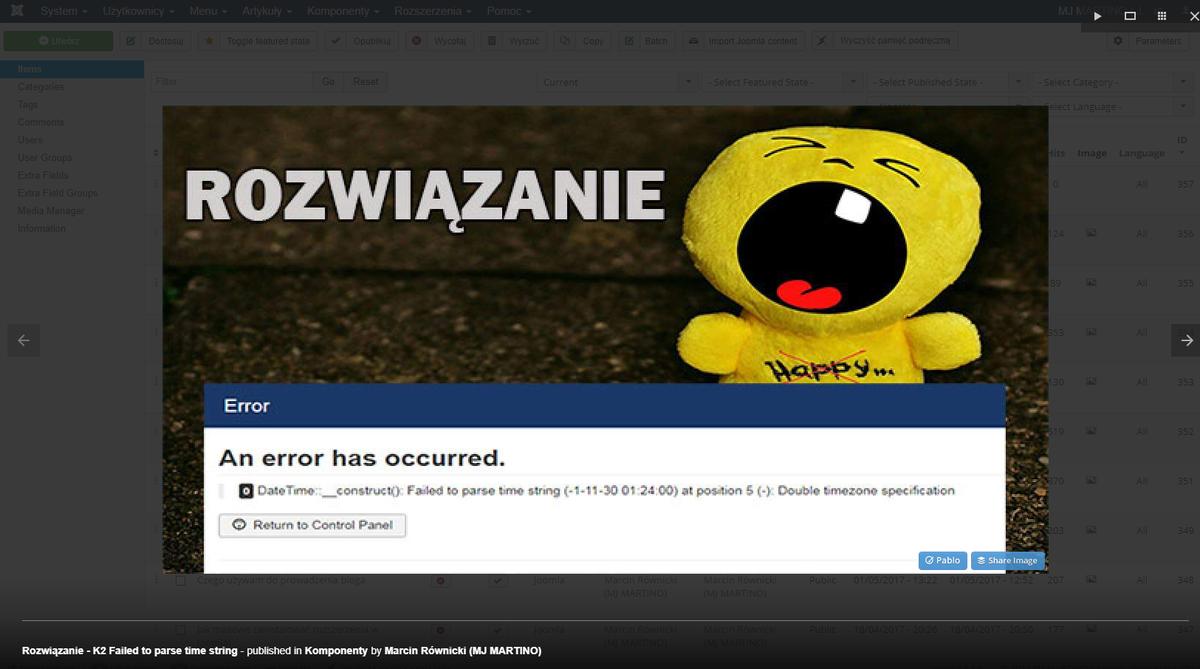Viewport: 1200px width, 669px height.
Task: Open the Rozszerzenia menu
Action: 433,11
